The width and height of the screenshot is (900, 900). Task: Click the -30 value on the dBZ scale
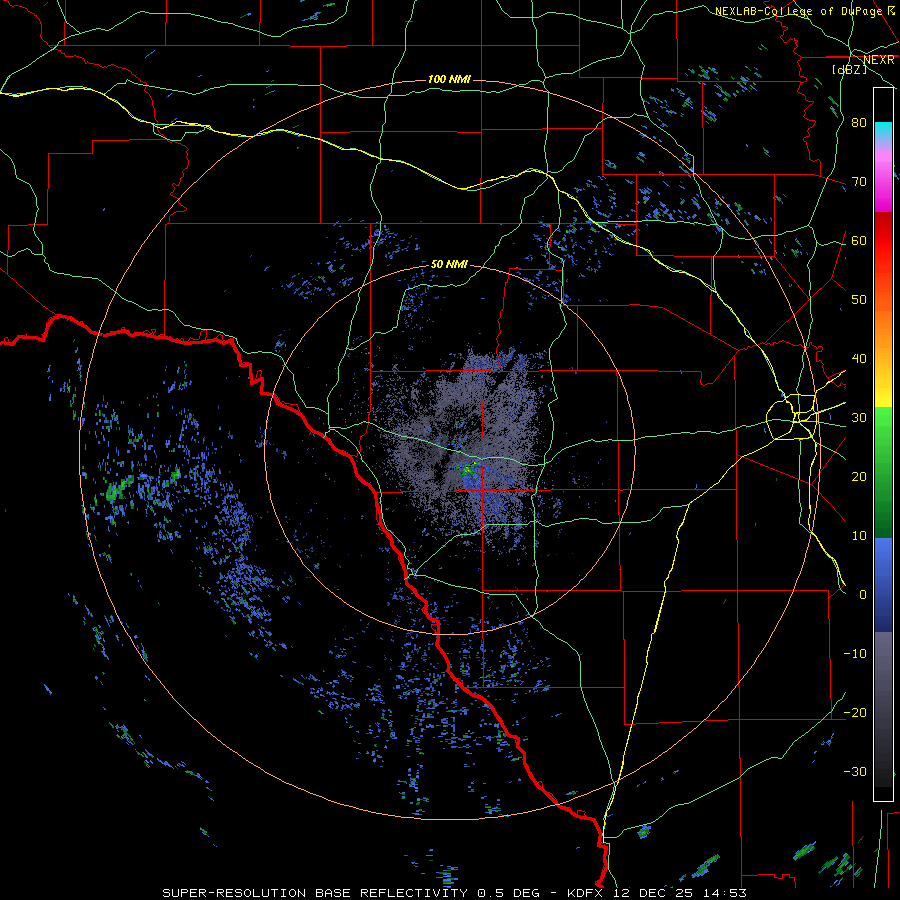coord(855,771)
